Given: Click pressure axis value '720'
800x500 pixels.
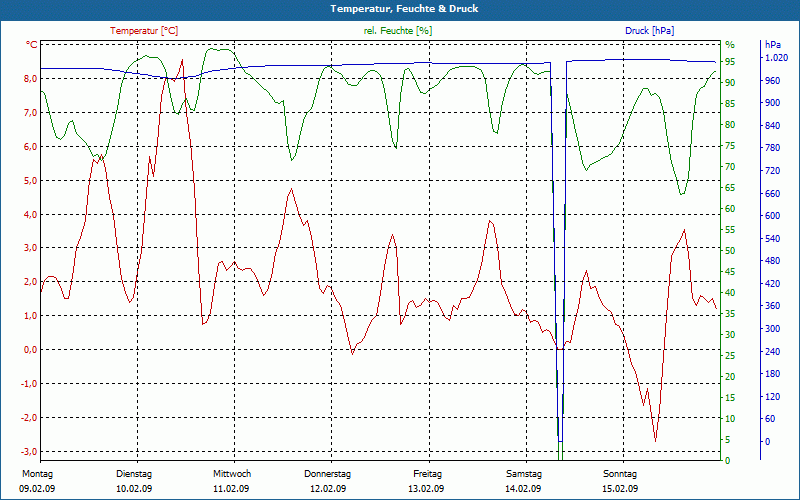Looking at the screenshot, I should (x=773, y=171).
